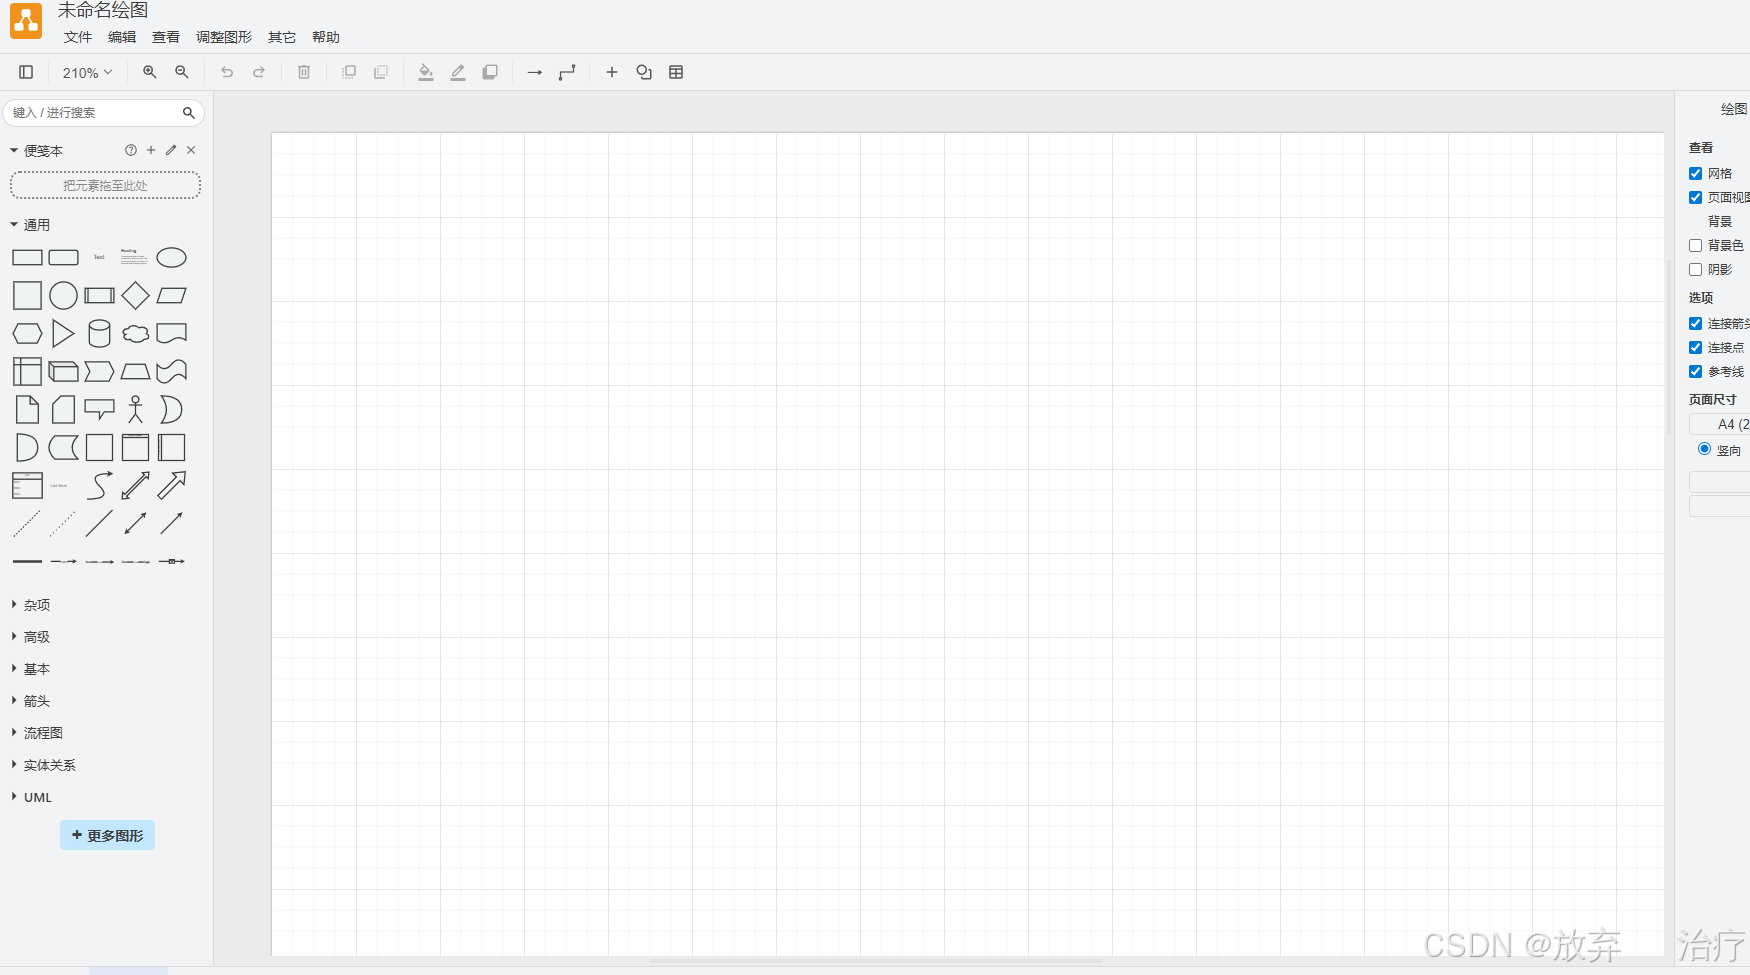Uncheck the 连接点 option
The height and width of the screenshot is (975, 1750).
tap(1695, 347)
